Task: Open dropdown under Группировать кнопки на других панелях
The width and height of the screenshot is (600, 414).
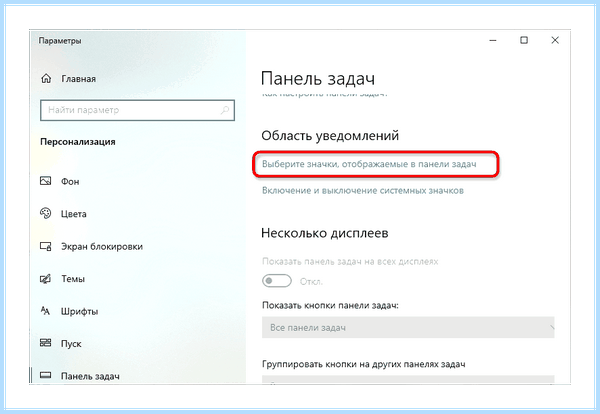Action: (408, 379)
